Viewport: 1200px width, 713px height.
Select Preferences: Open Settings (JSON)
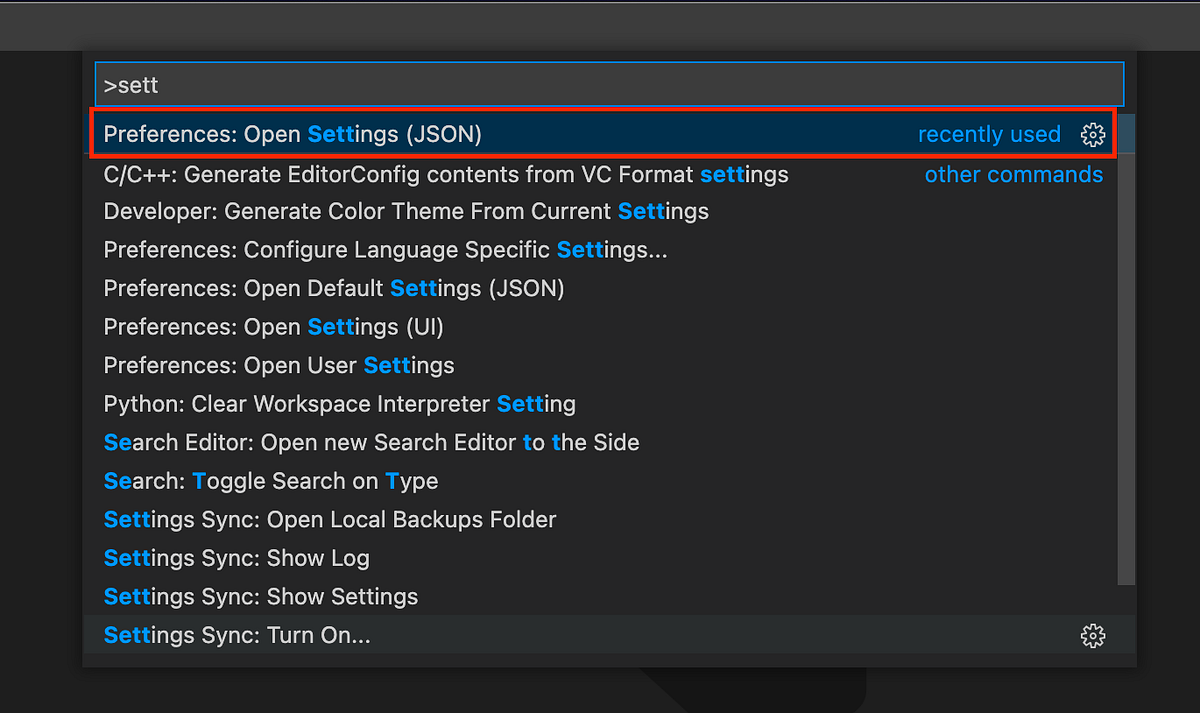602,134
